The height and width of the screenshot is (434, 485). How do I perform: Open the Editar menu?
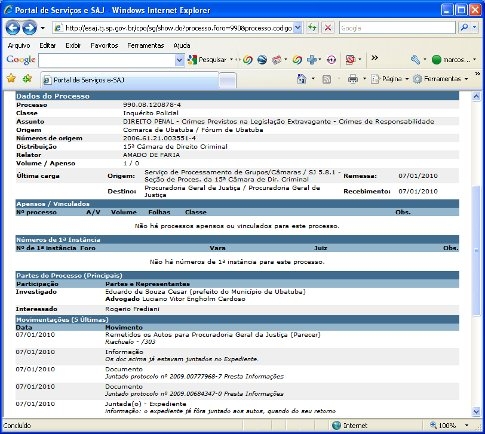pyautogui.click(x=47, y=45)
